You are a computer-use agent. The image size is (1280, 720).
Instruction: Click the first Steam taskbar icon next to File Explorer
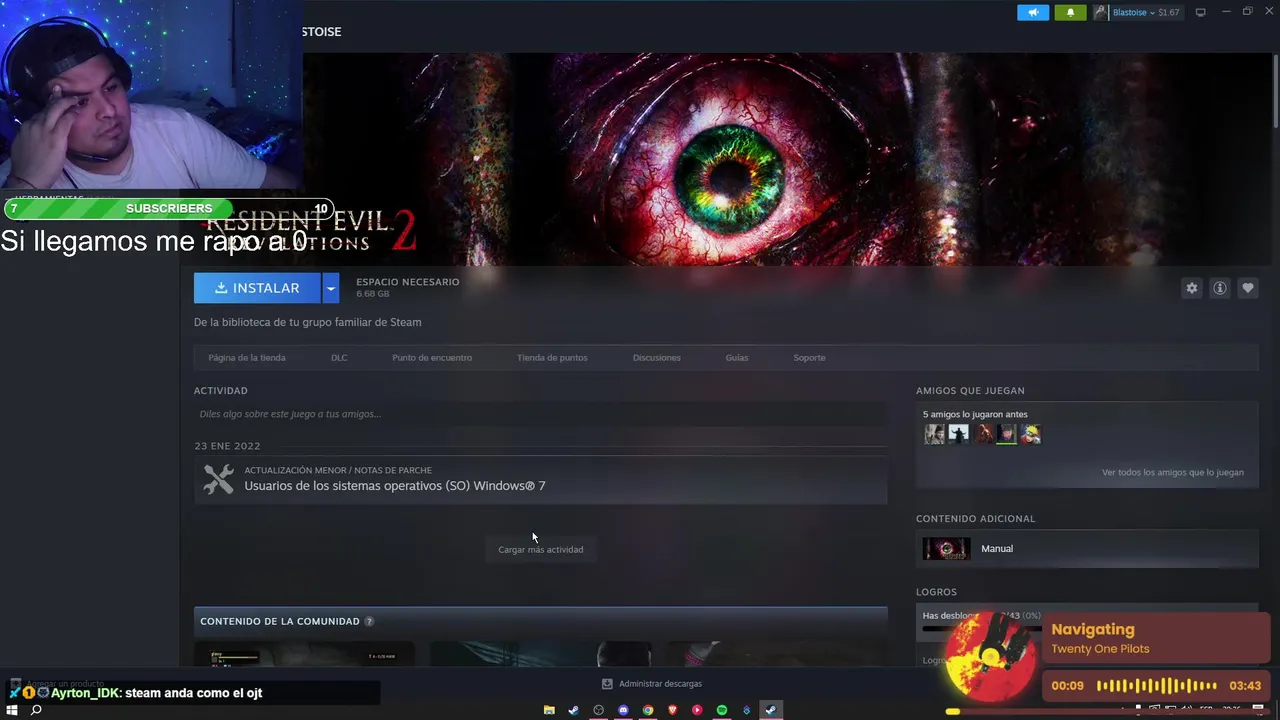pyautogui.click(x=574, y=710)
